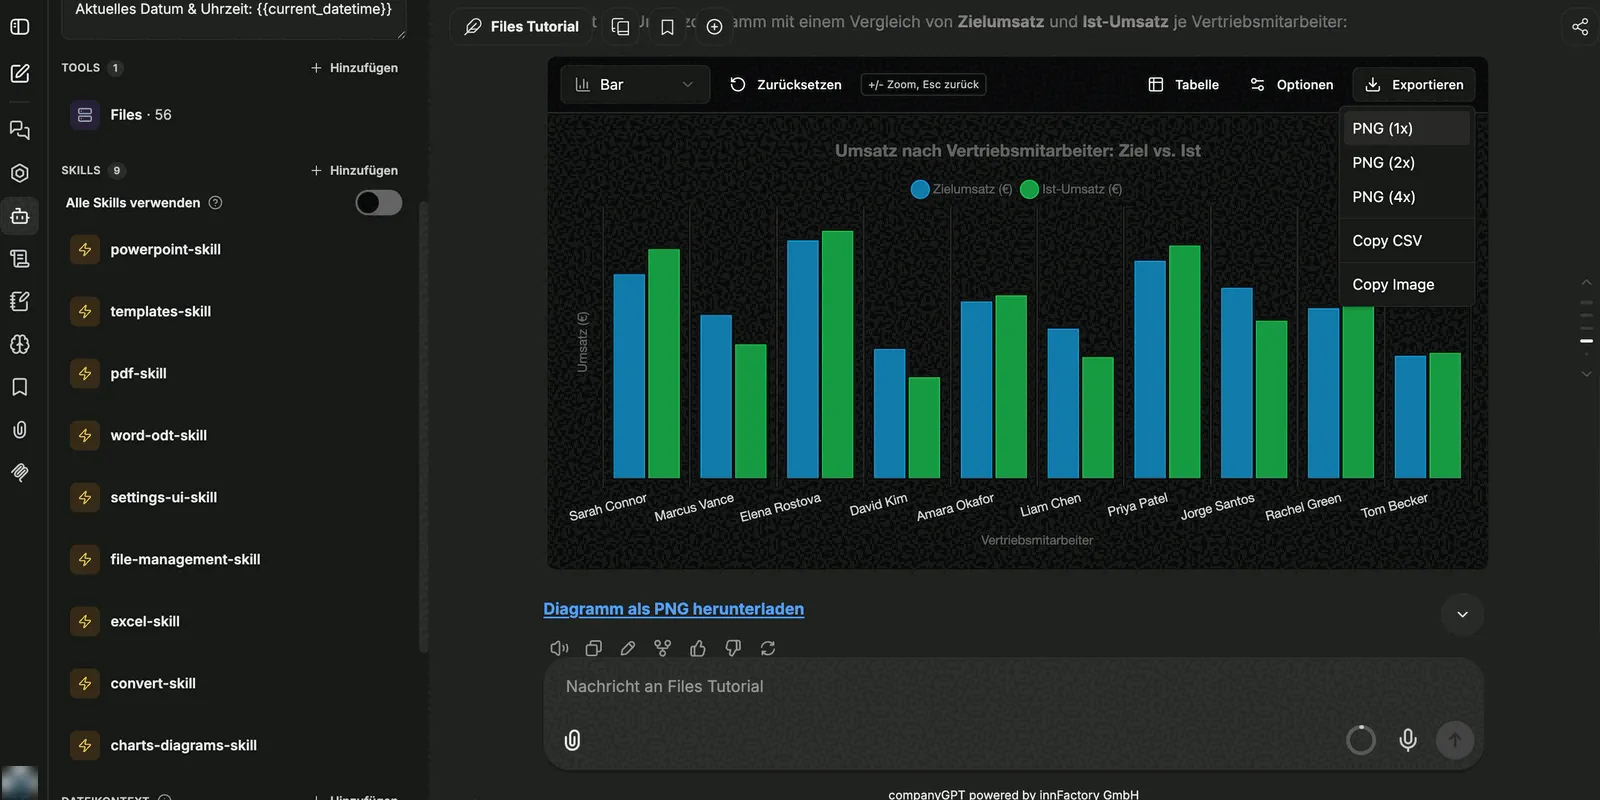The height and width of the screenshot is (800, 1600).
Task: Open the Bar chart type dropdown
Action: (x=635, y=85)
